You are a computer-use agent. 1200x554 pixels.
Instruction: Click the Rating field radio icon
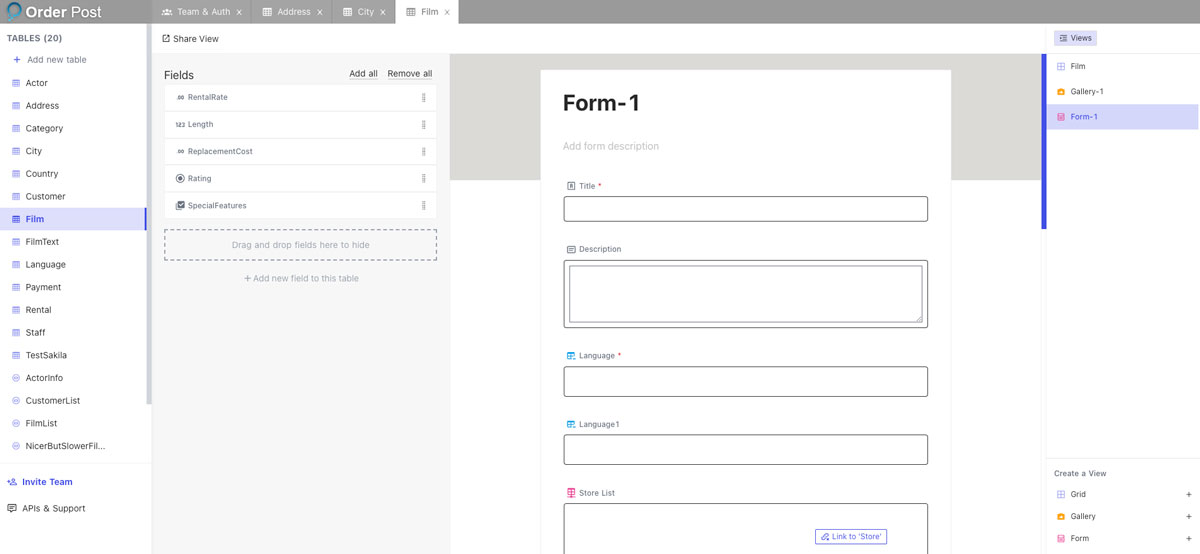point(180,179)
